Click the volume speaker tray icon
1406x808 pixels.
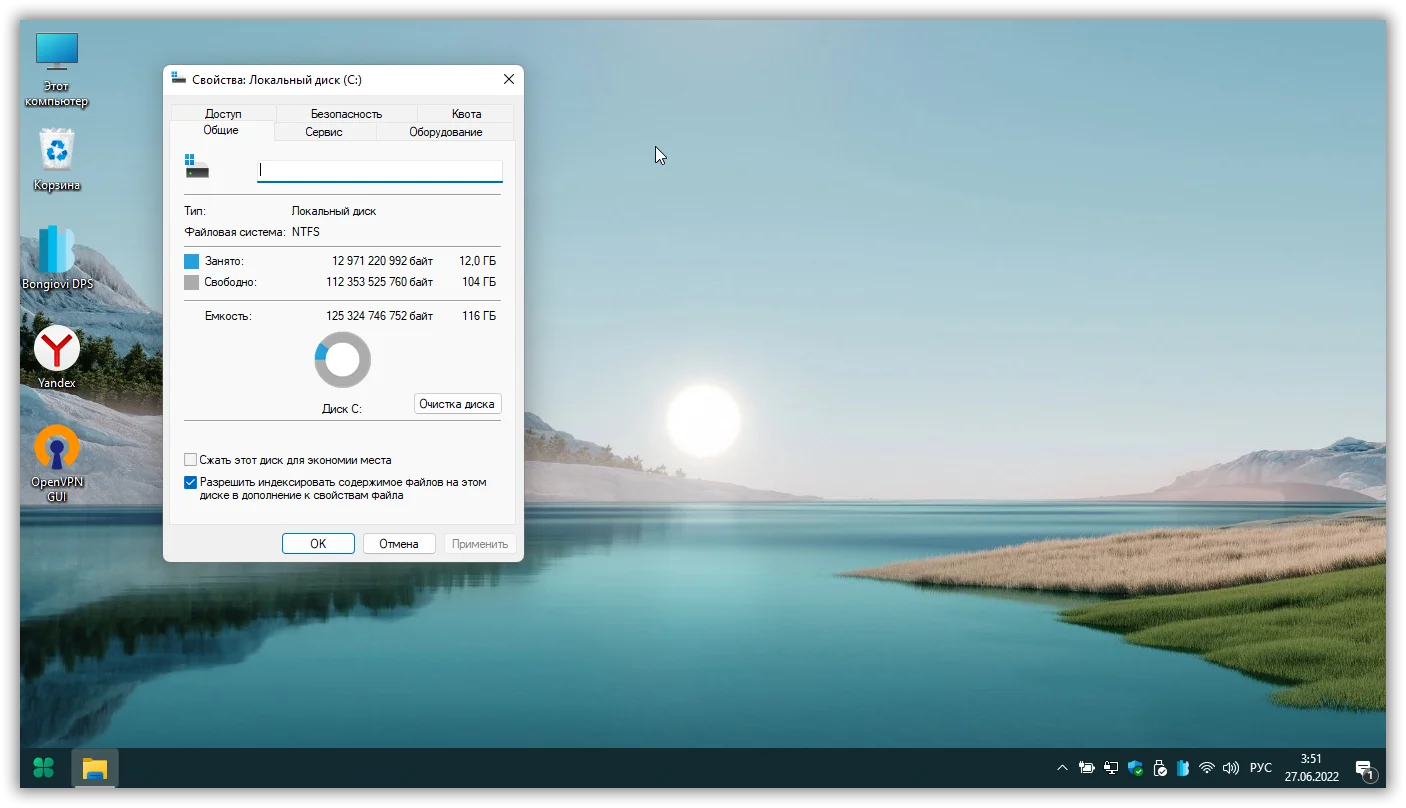pos(1231,768)
